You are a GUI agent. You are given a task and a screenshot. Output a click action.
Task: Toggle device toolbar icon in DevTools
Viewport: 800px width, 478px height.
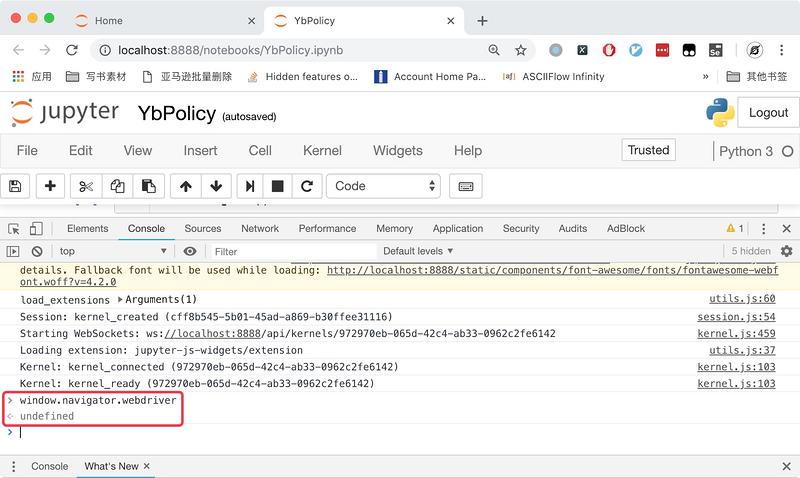coord(36,229)
